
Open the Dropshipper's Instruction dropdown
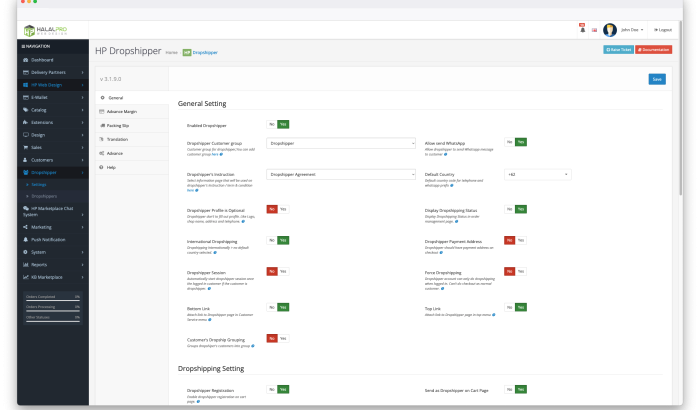click(x=341, y=175)
